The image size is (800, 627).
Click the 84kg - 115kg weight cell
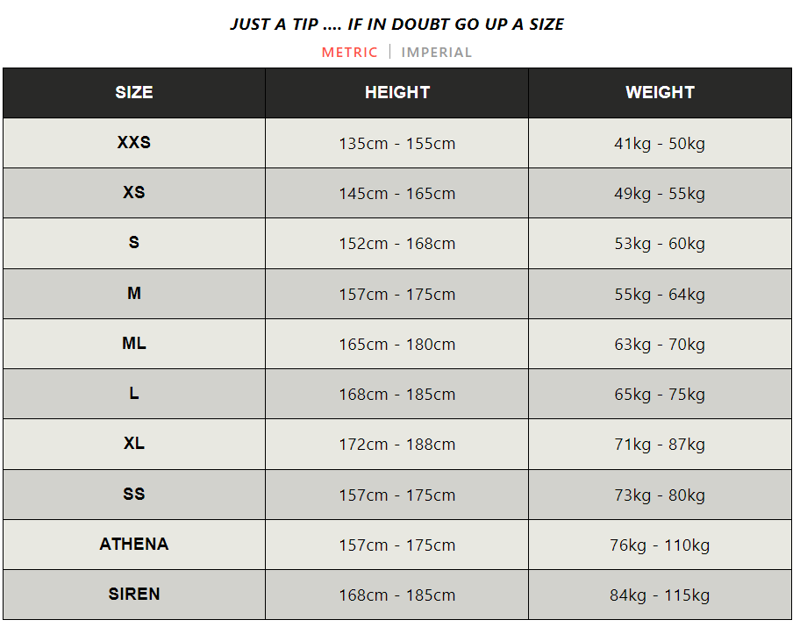660,595
